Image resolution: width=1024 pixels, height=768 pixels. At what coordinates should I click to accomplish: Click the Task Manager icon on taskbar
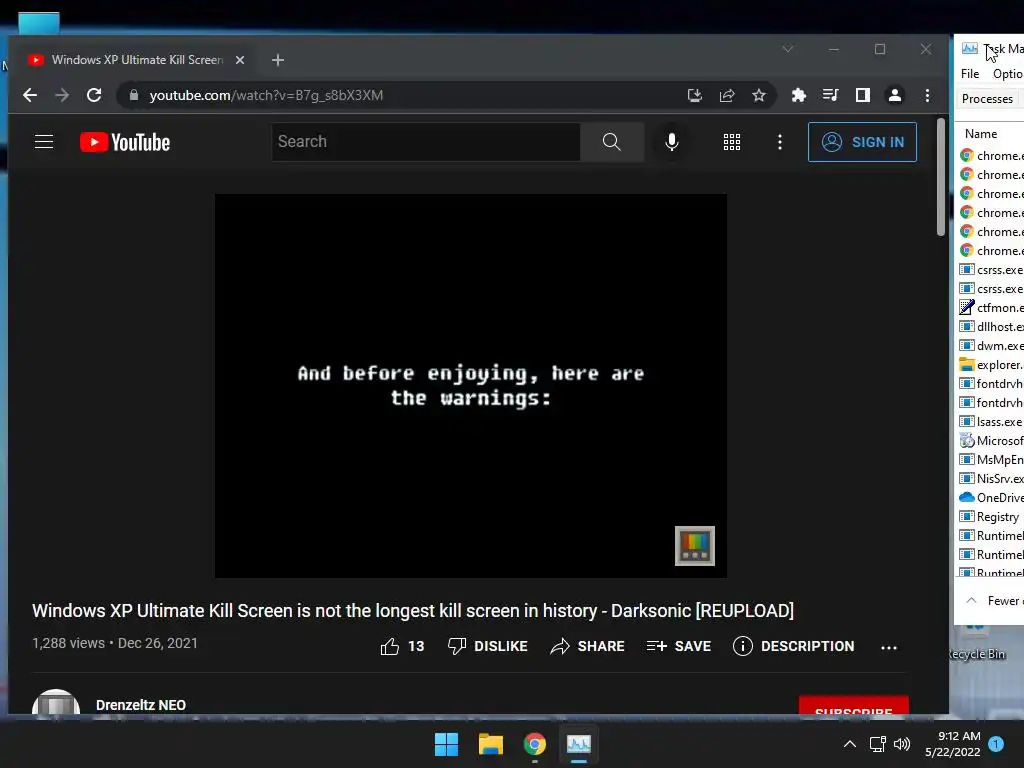point(579,744)
